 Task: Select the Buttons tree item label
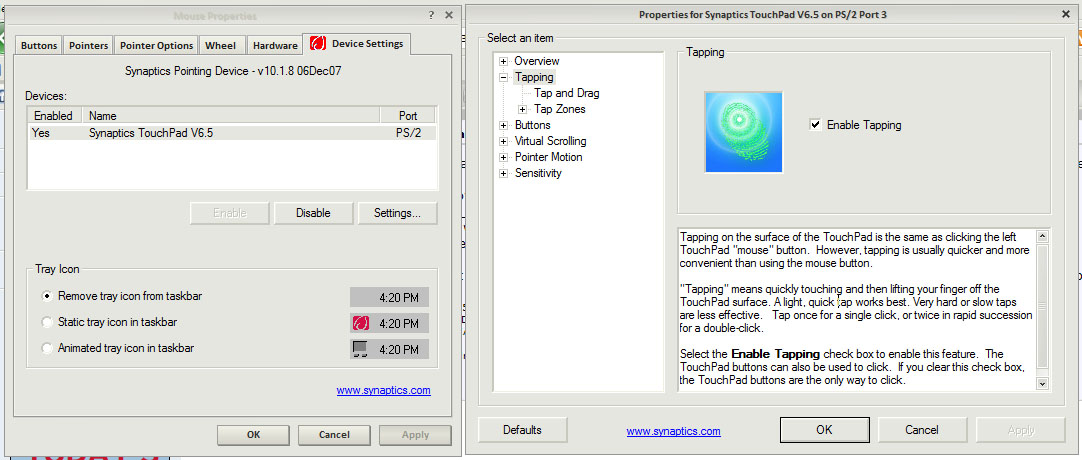coord(533,126)
